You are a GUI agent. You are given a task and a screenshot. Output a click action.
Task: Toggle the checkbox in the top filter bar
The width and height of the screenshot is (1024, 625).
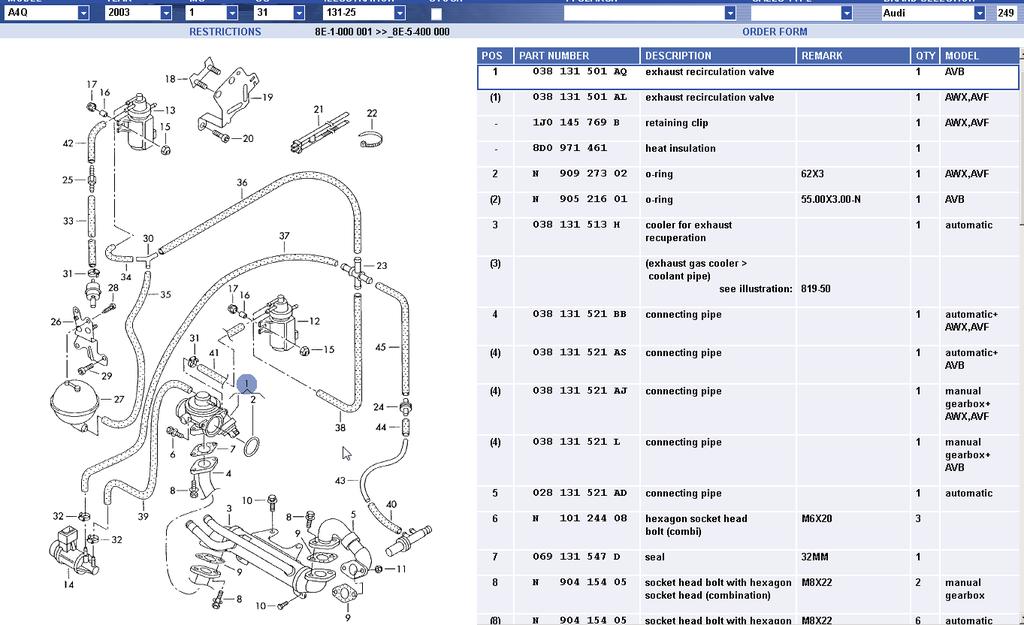(436, 14)
